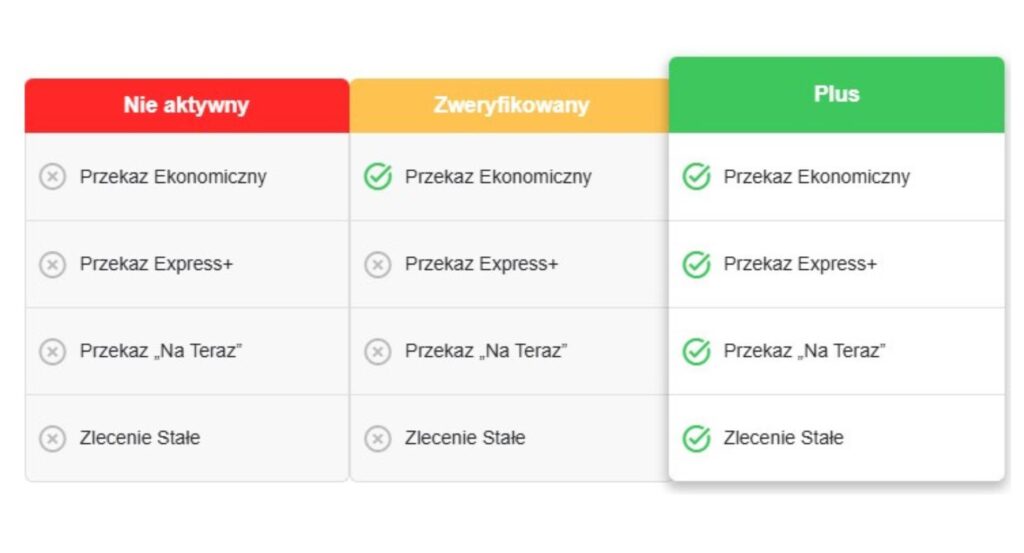Click Przekaz Ekonomiczny text in Plus column
1024x553 pixels.
(816, 177)
